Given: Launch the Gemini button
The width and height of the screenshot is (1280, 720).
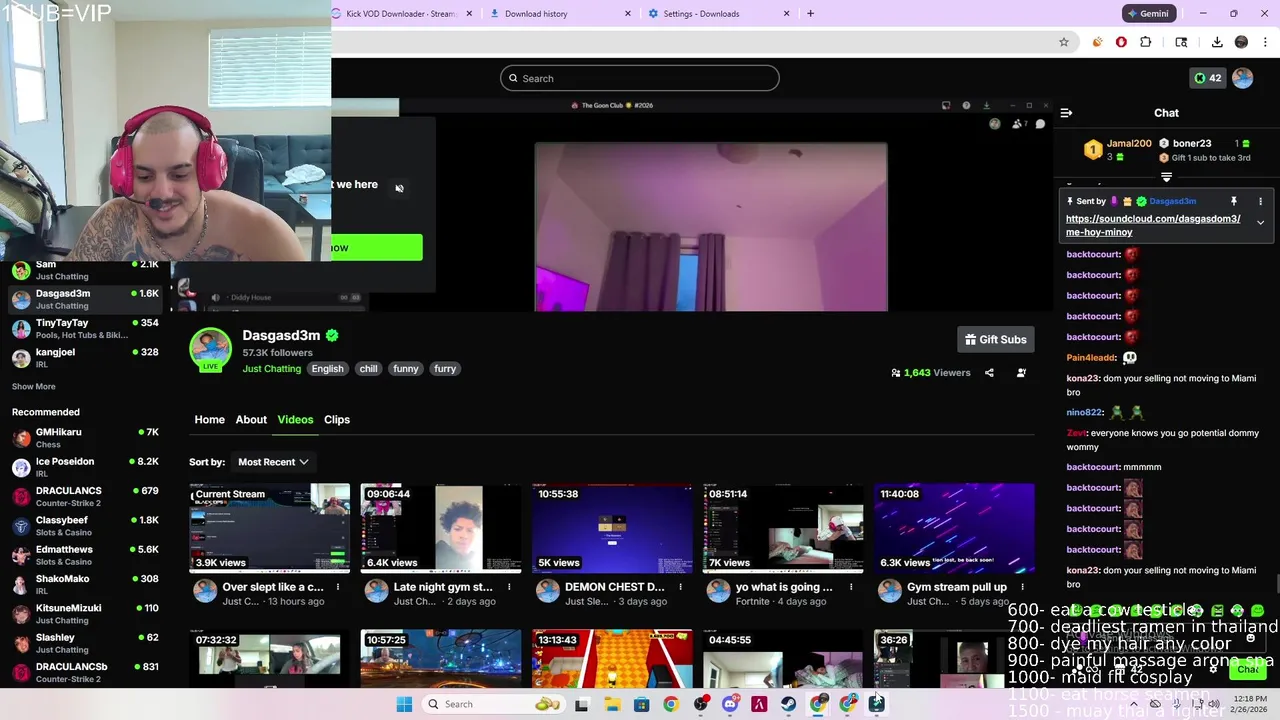Looking at the screenshot, I should tap(1148, 13).
